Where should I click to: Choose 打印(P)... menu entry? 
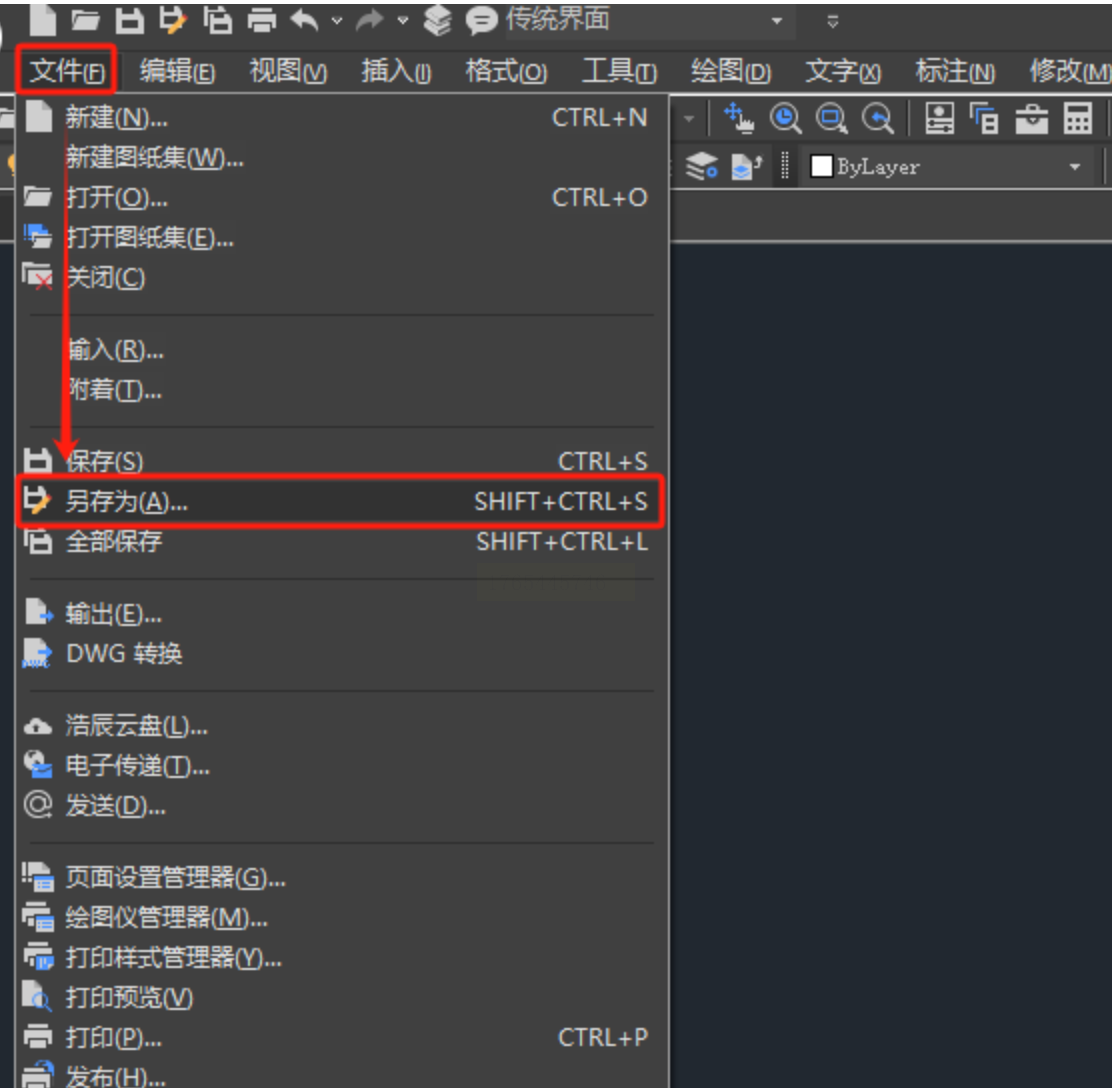pyautogui.click(x=342, y=1038)
